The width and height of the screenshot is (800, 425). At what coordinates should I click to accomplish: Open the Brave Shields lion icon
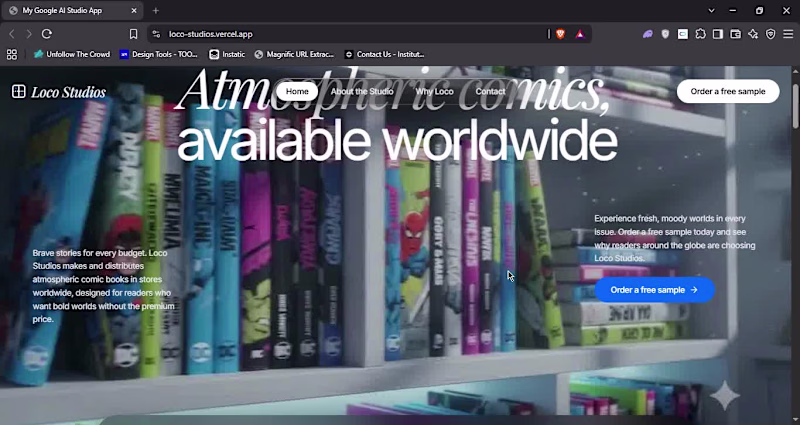click(561, 34)
